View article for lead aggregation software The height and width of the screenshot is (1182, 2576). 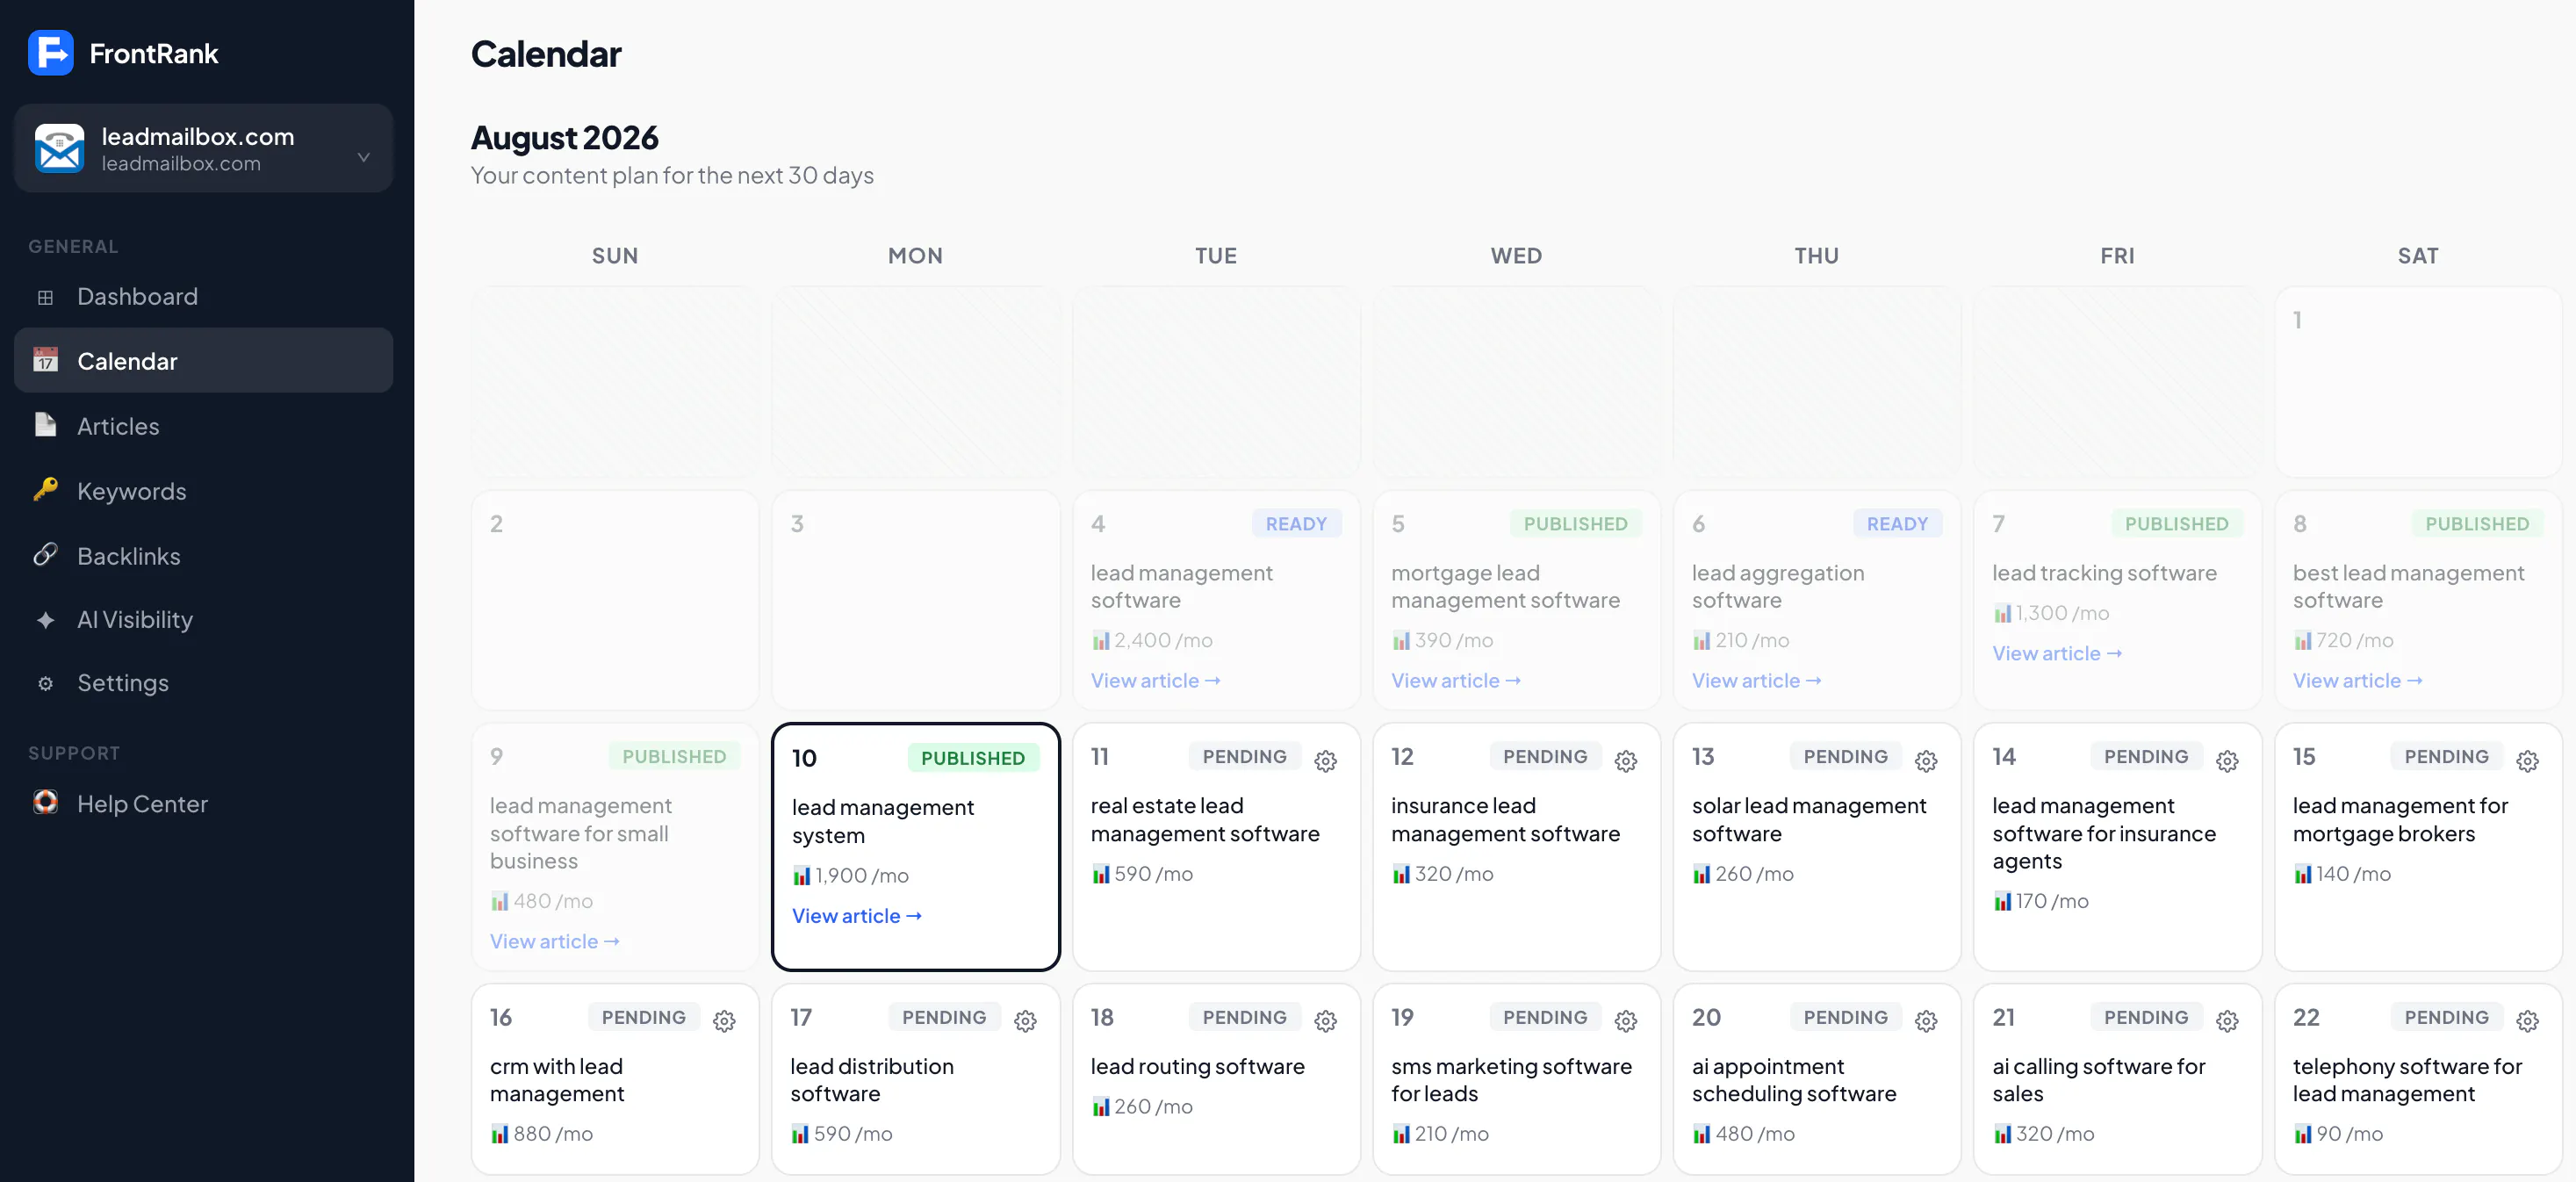(1756, 681)
